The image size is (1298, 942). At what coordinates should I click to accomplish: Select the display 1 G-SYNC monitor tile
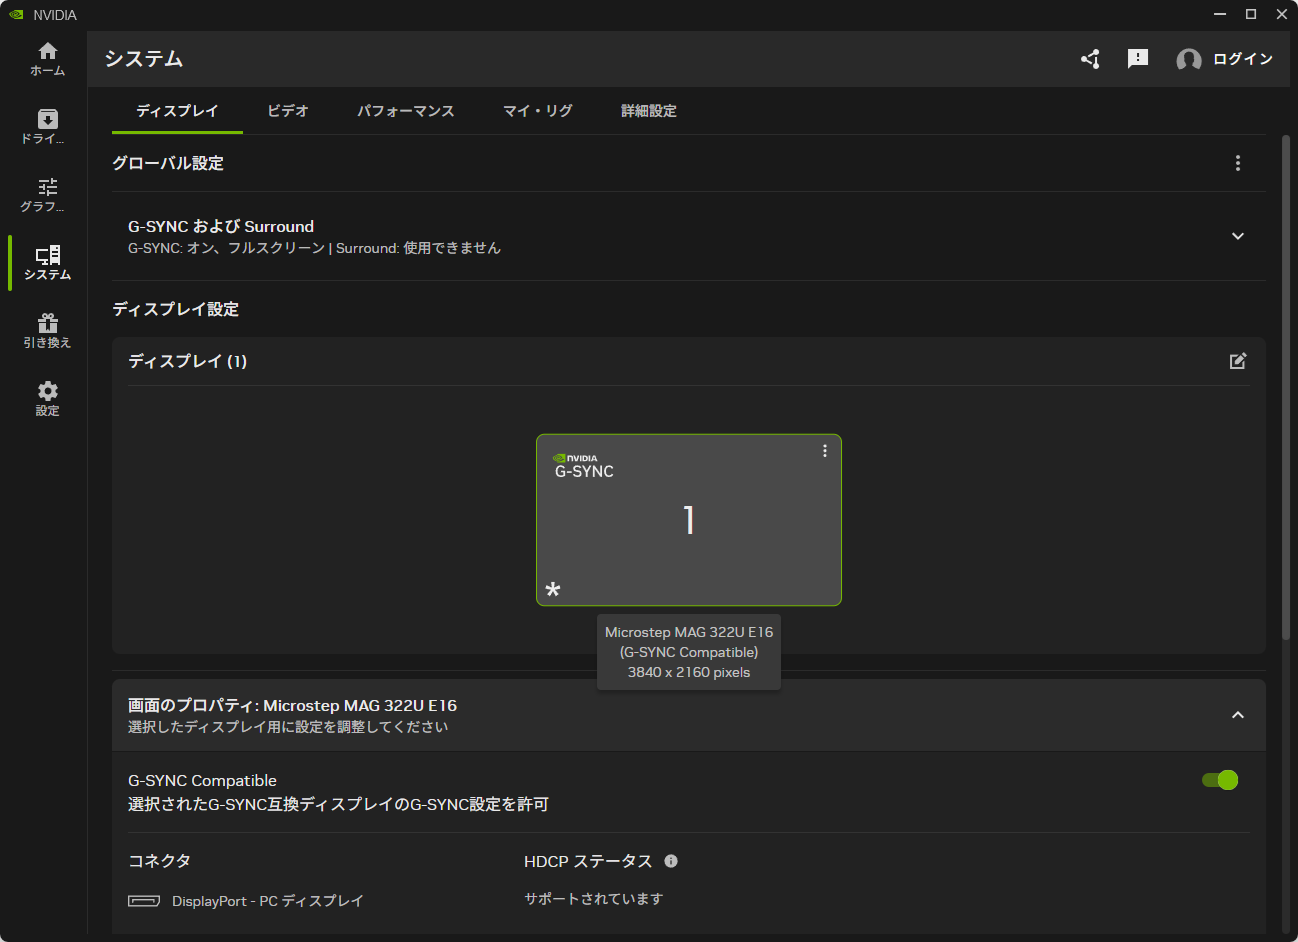point(689,520)
